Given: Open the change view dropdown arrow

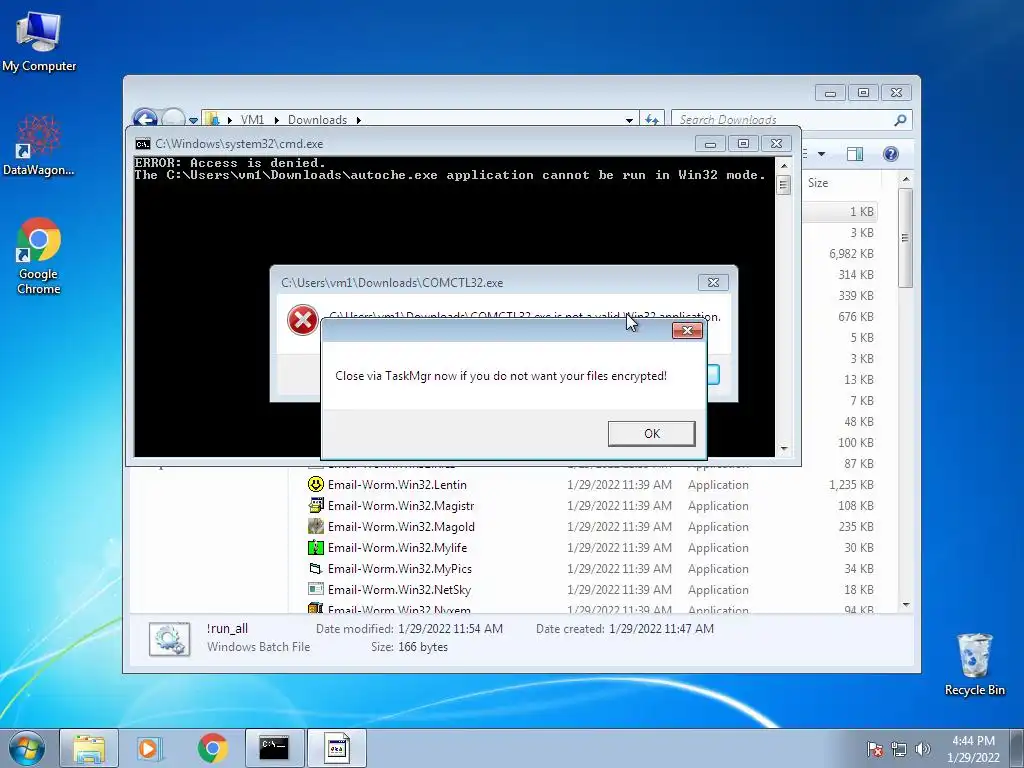Looking at the screenshot, I should [822, 154].
